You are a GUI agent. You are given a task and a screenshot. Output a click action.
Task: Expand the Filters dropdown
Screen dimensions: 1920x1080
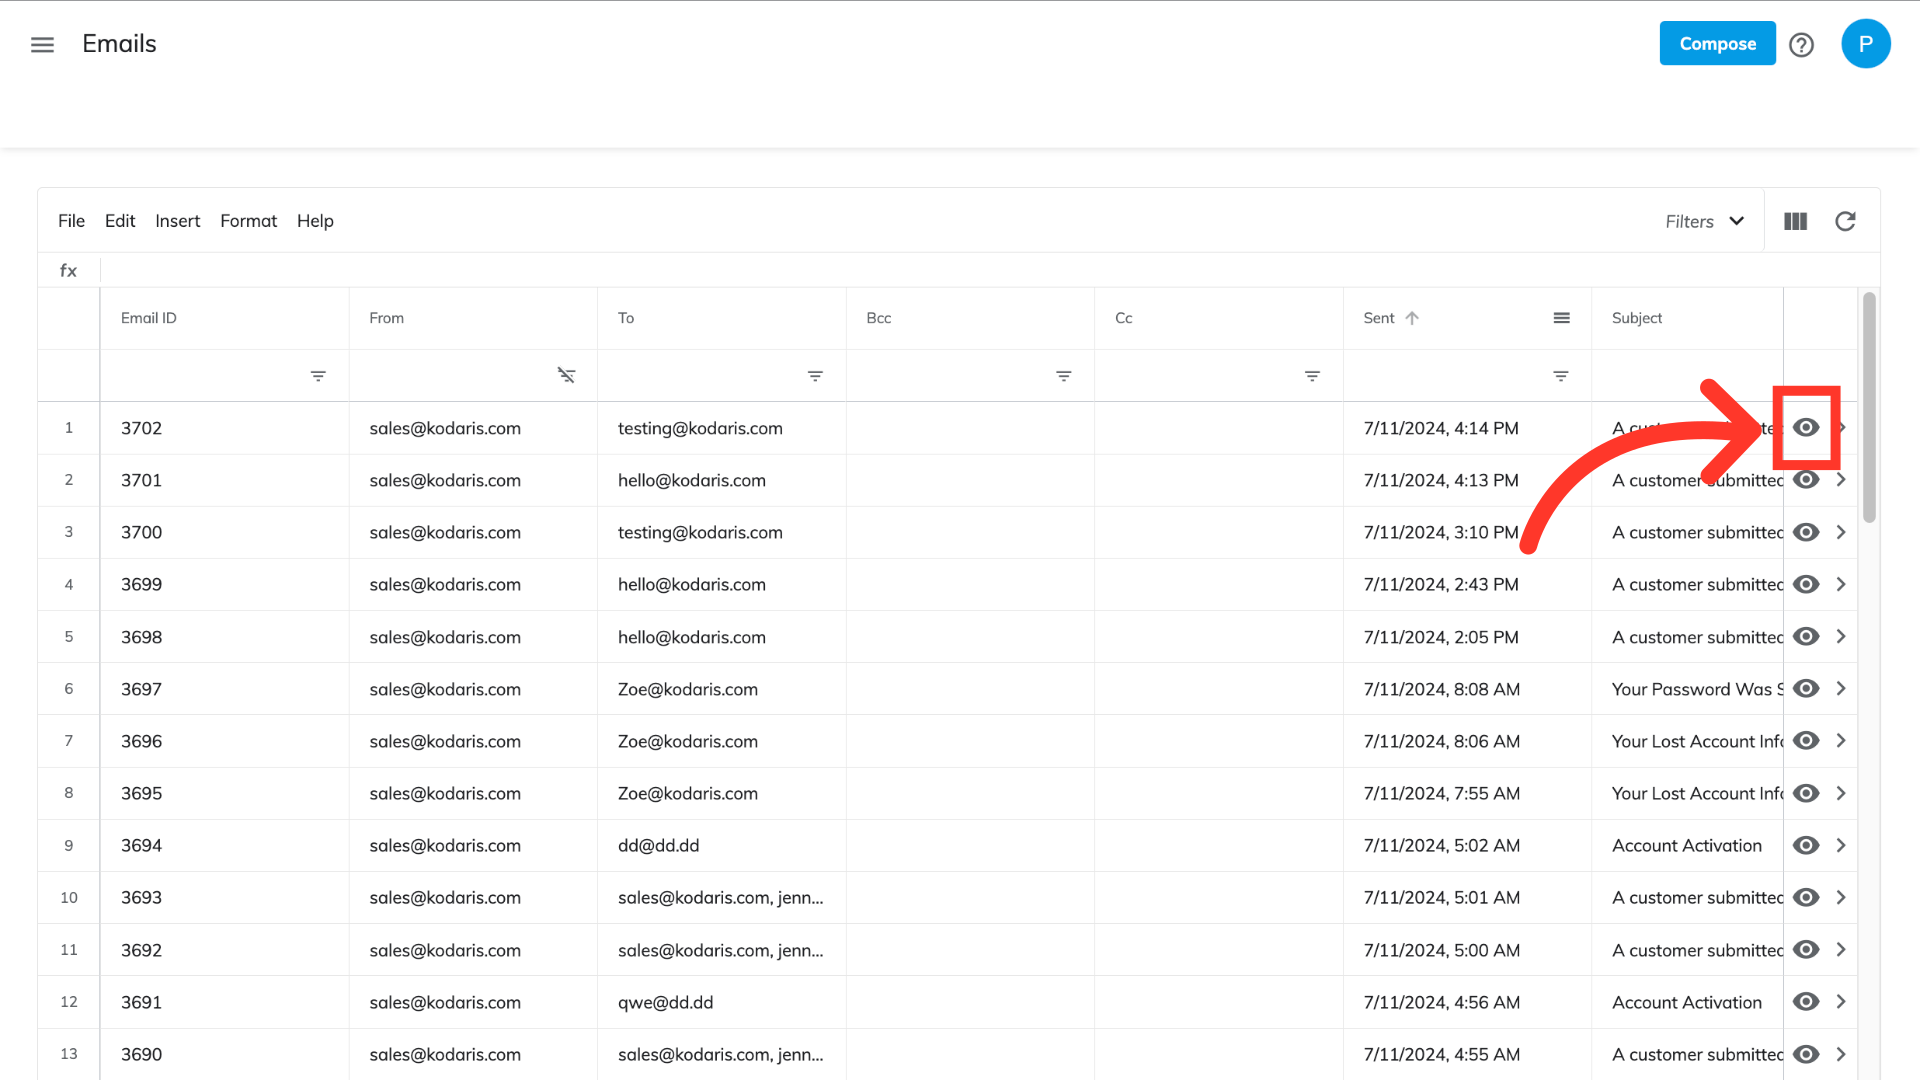tap(1704, 221)
